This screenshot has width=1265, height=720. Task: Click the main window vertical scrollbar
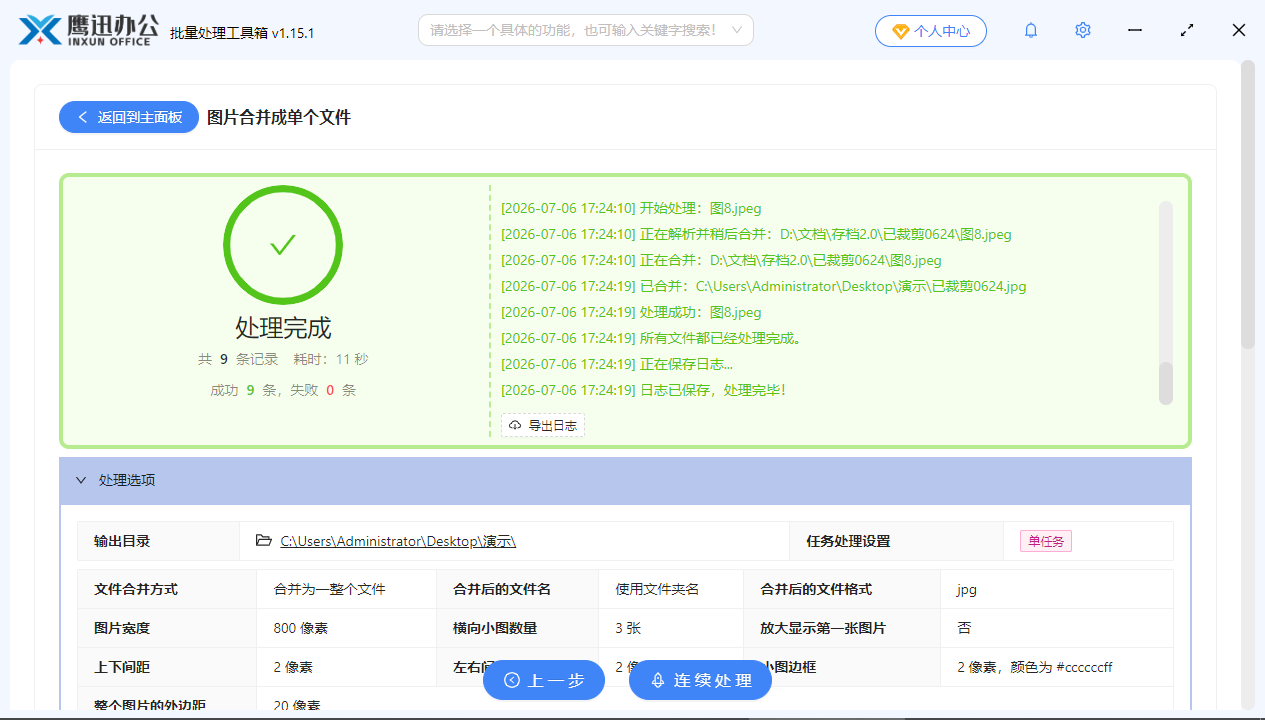coord(1248,205)
